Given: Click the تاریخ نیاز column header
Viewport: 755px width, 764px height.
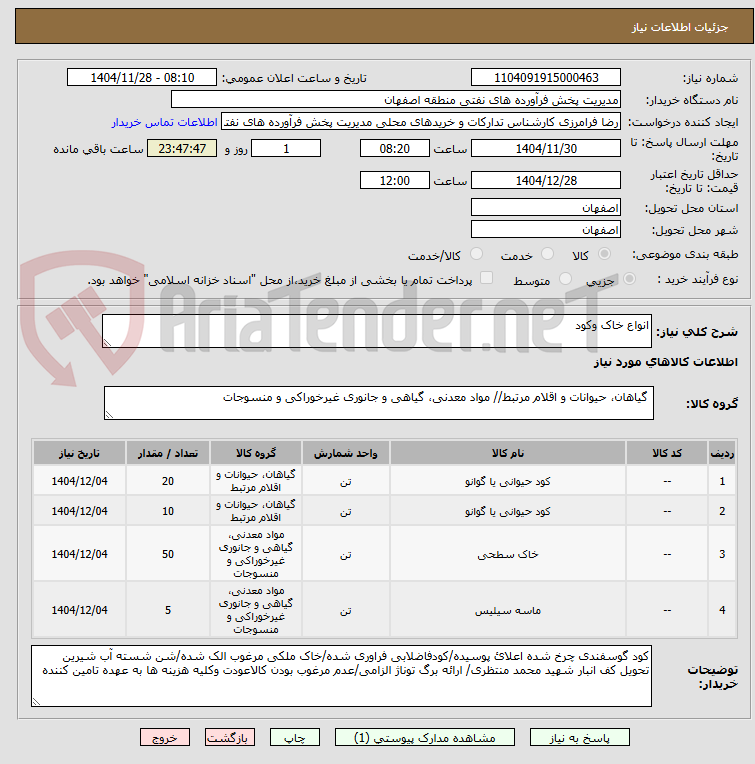Looking at the screenshot, I should pyautogui.click(x=79, y=453).
